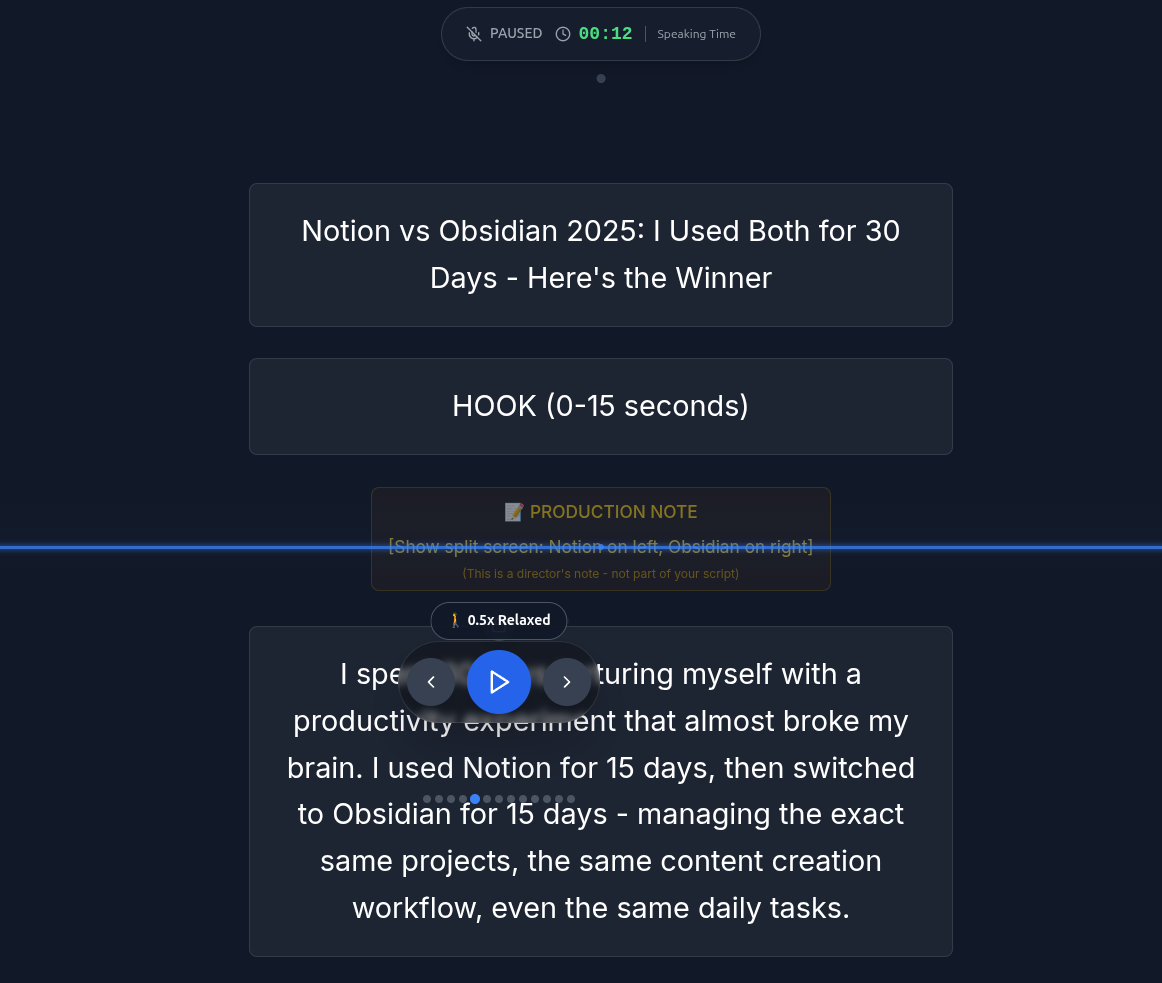
Task: Jump to the fifth blue progress dot
Action: click(x=475, y=799)
